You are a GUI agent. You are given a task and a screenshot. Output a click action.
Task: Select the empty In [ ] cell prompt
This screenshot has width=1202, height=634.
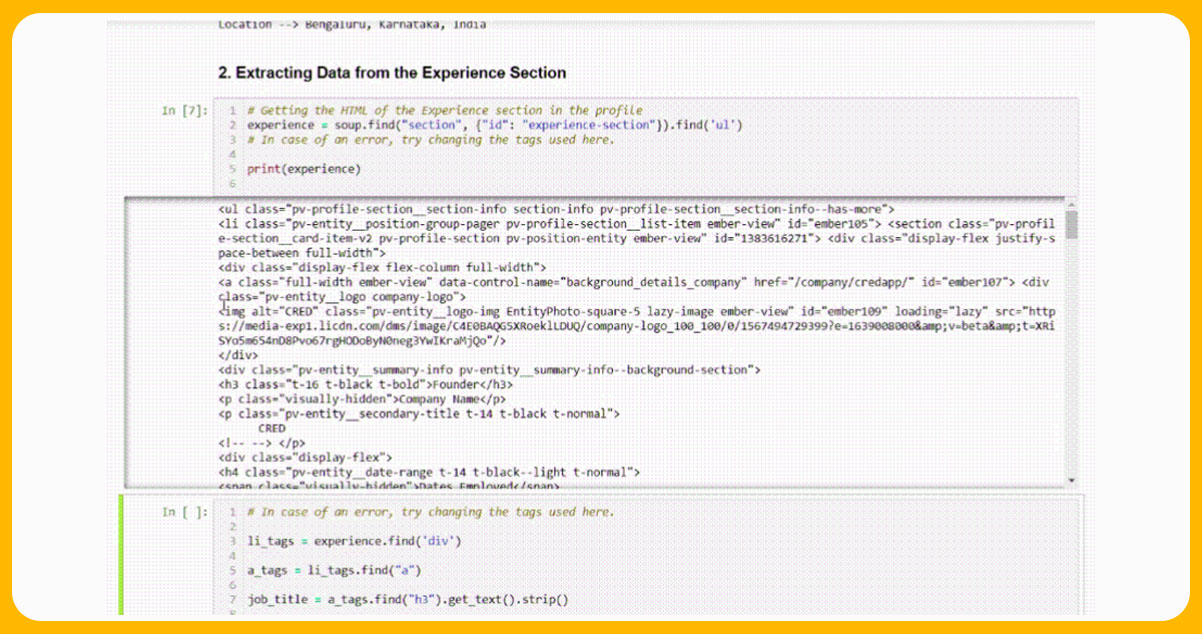click(x=185, y=512)
